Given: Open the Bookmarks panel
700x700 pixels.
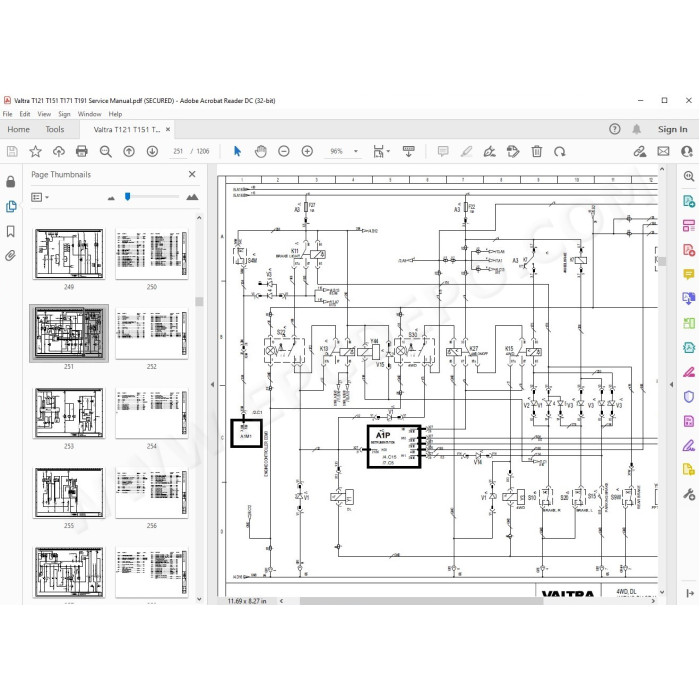Looking at the screenshot, I should (11, 231).
